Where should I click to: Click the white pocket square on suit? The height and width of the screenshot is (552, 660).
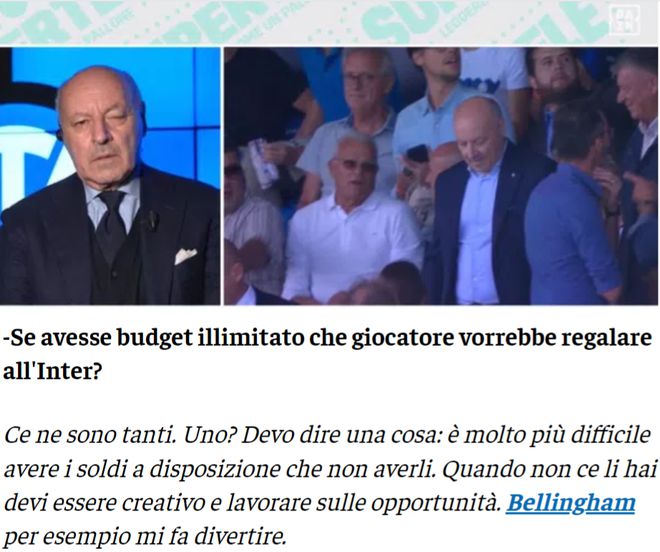point(186,256)
